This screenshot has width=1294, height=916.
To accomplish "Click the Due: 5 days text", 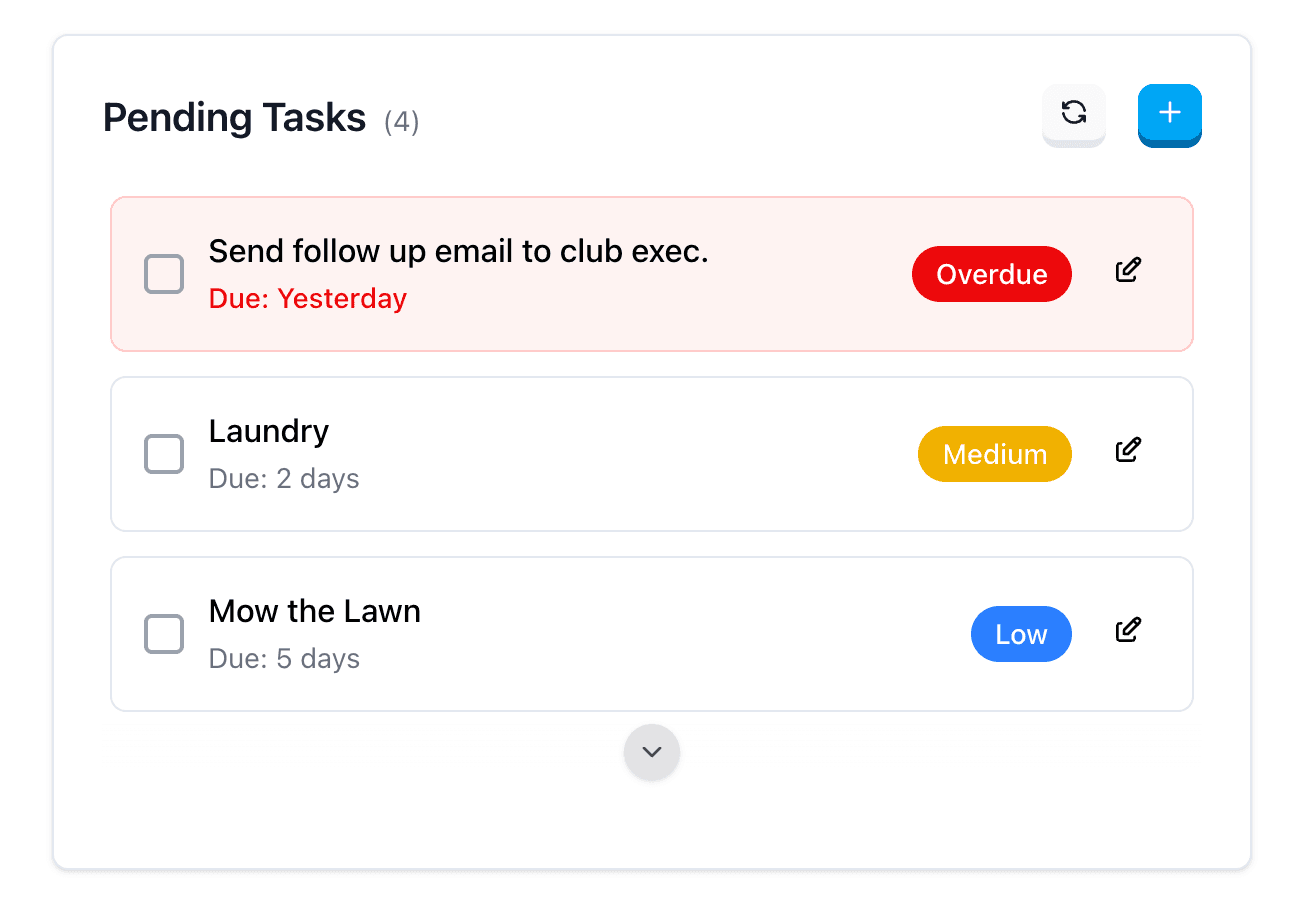I will click(x=284, y=659).
